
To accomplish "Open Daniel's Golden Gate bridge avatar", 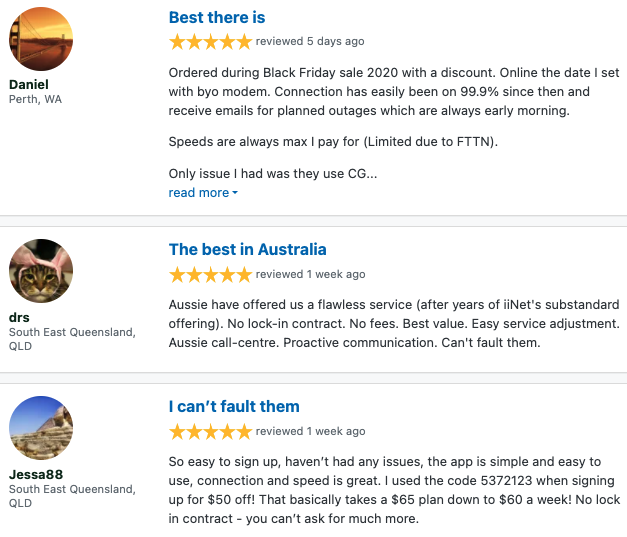I will point(41,38).
